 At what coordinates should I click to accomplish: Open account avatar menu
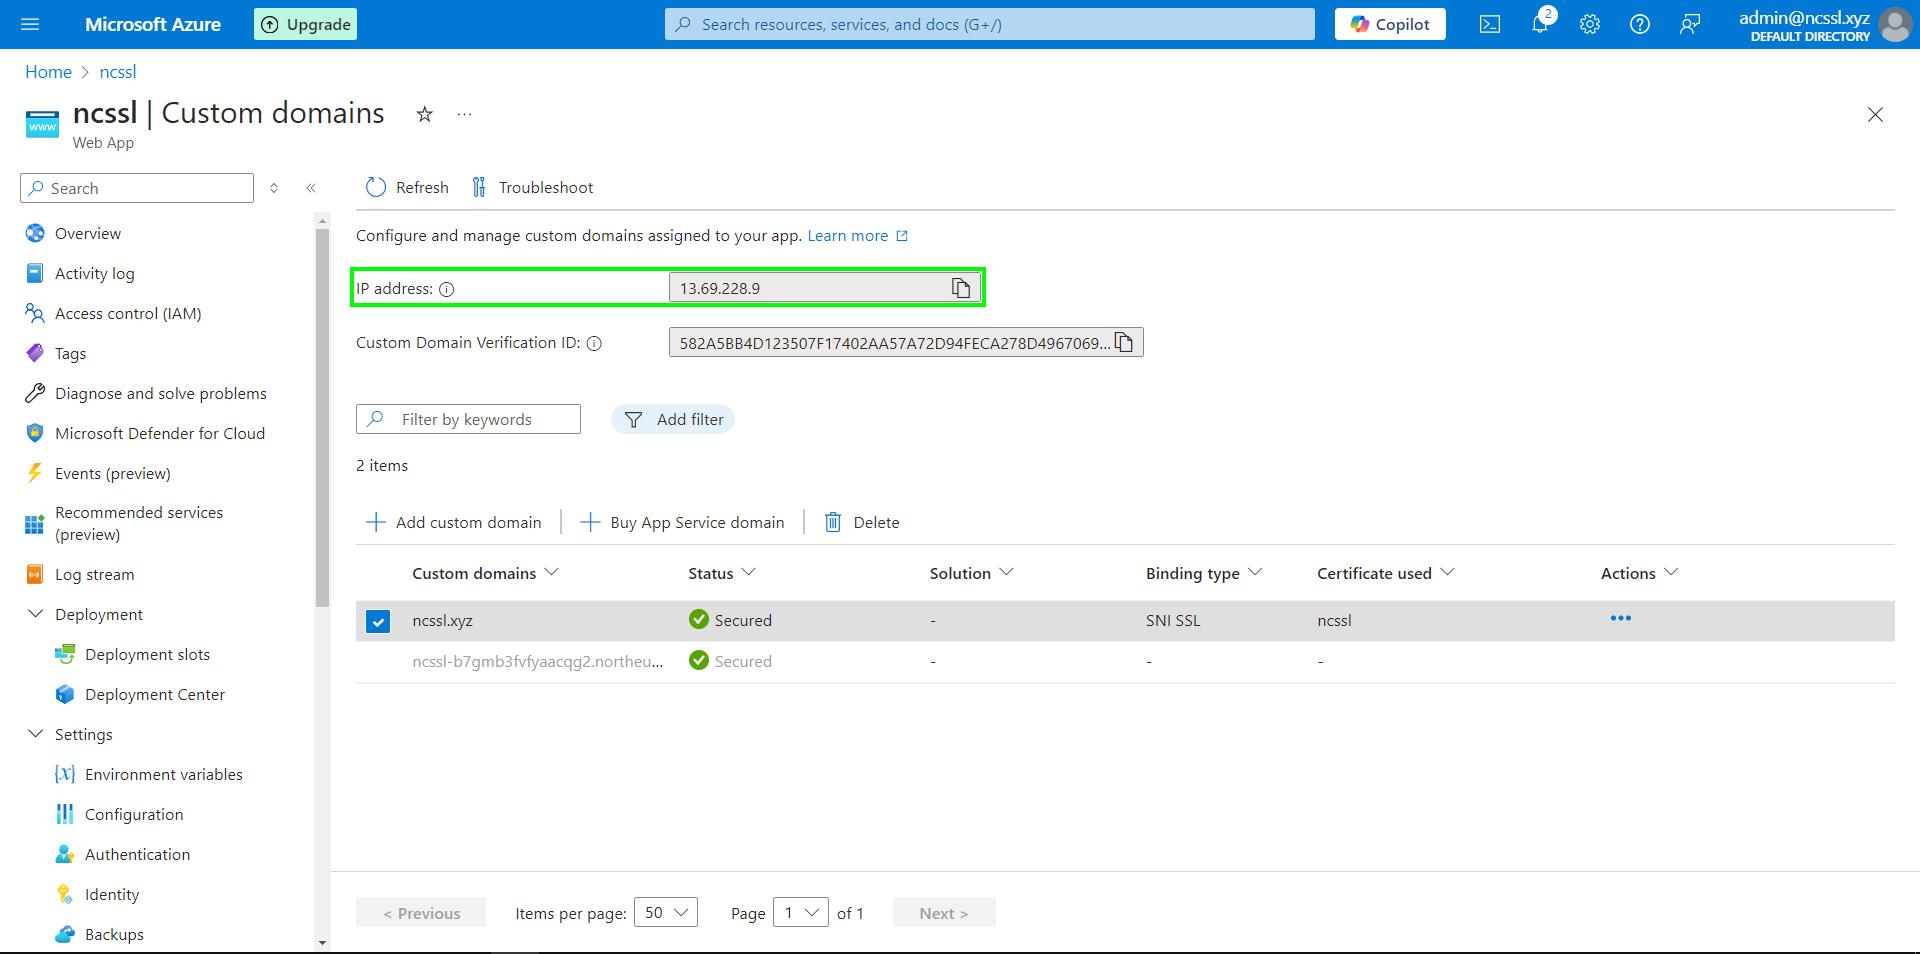(x=1895, y=24)
